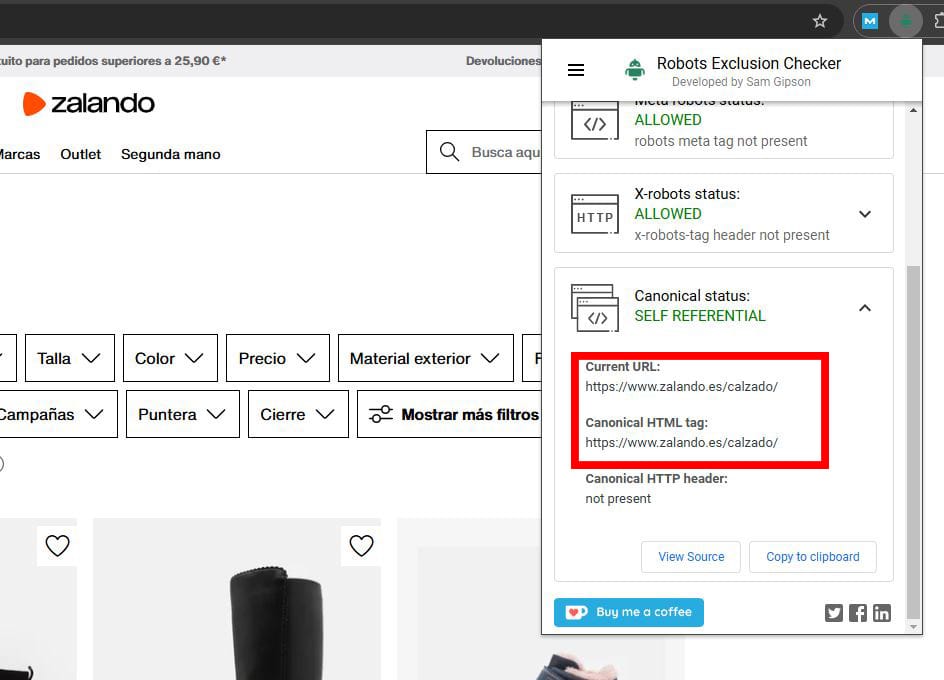This screenshot has height=680, width=944.
Task: Click the scrollbar up arrow in popup
Action: coord(913,110)
